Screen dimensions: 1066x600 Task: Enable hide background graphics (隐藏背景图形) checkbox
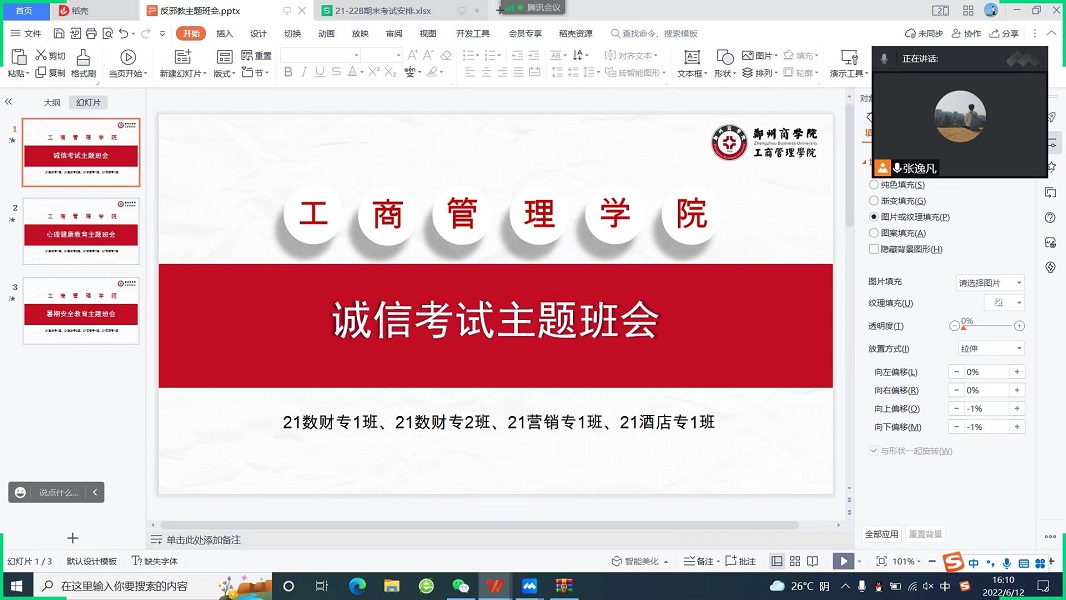point(874,249)
